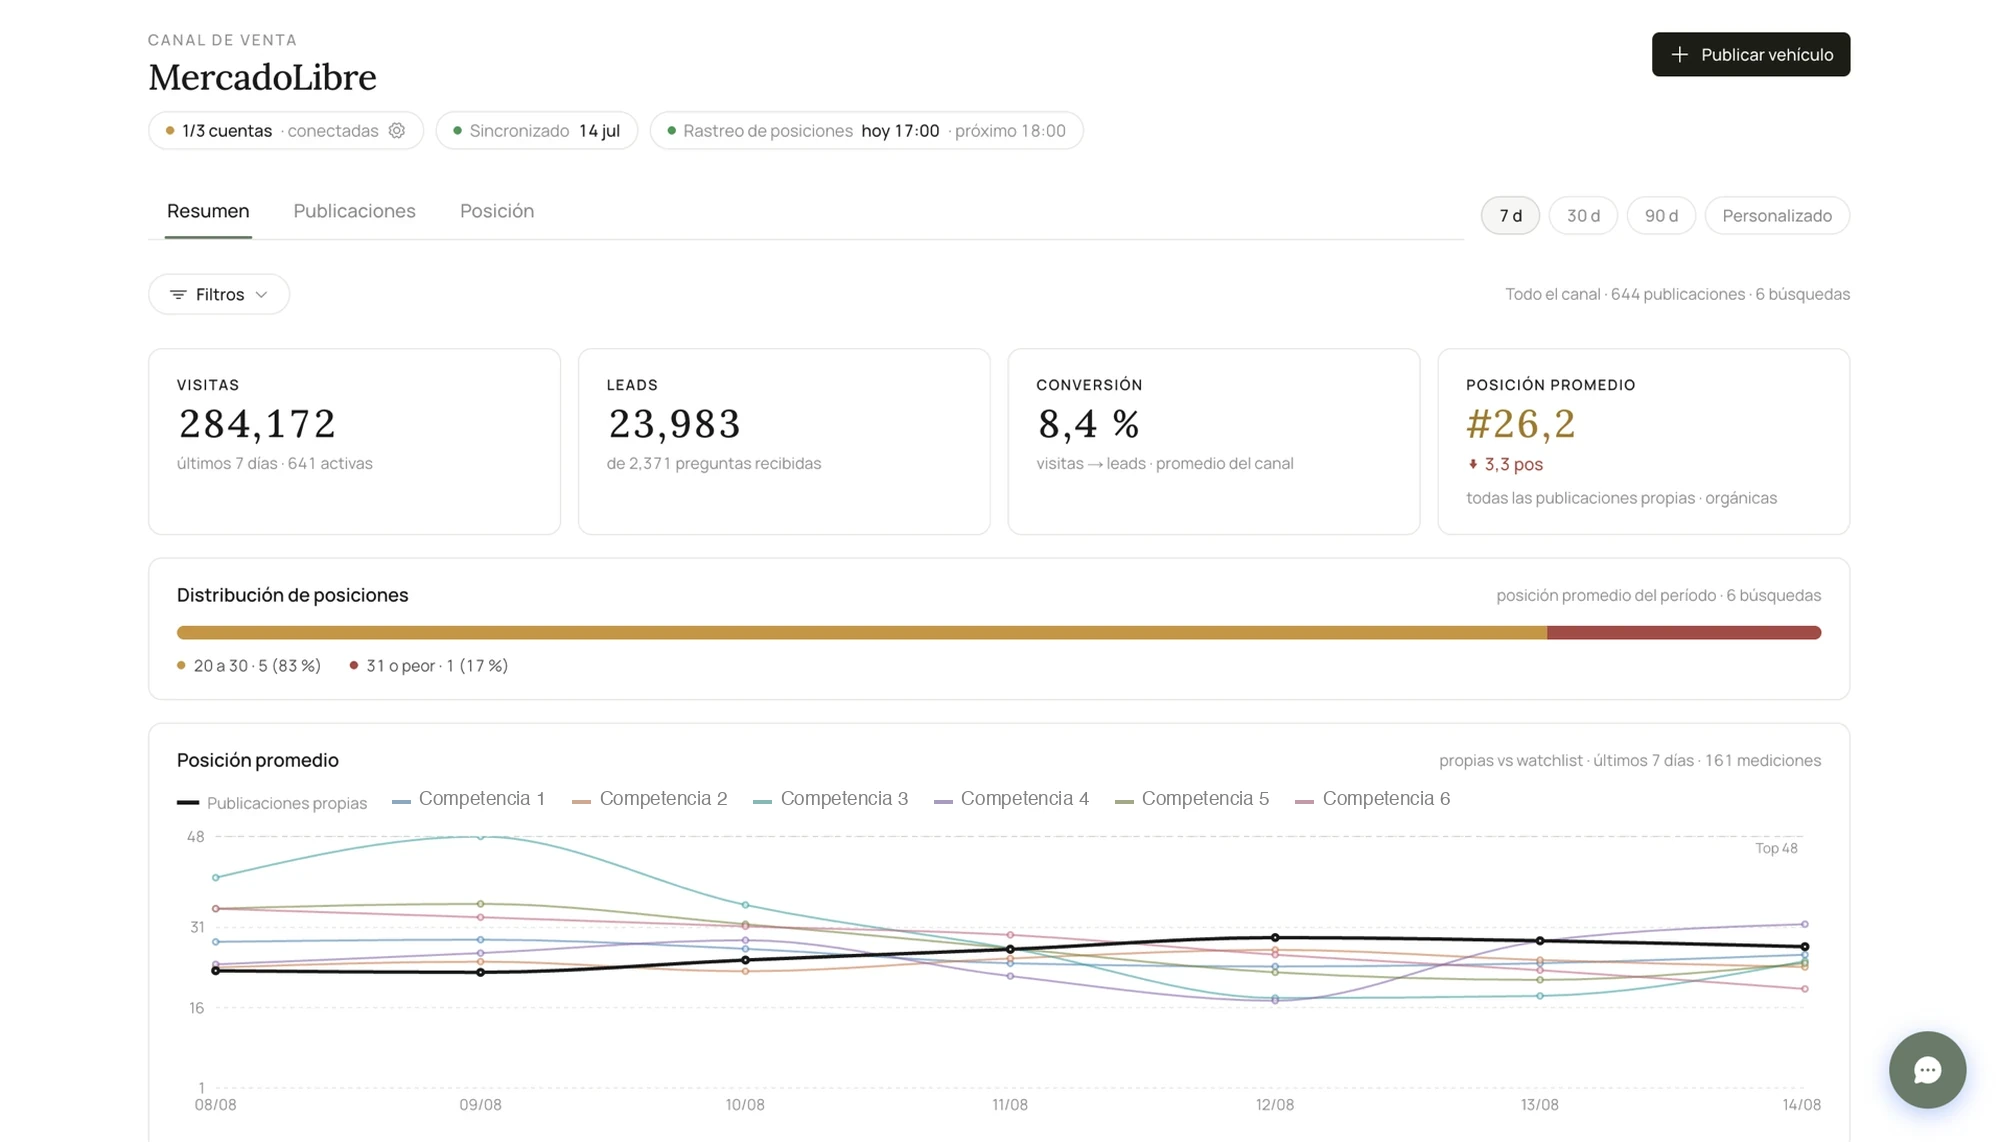Open the accounts settings gear icon
2000x1142 pixels.
397,130
